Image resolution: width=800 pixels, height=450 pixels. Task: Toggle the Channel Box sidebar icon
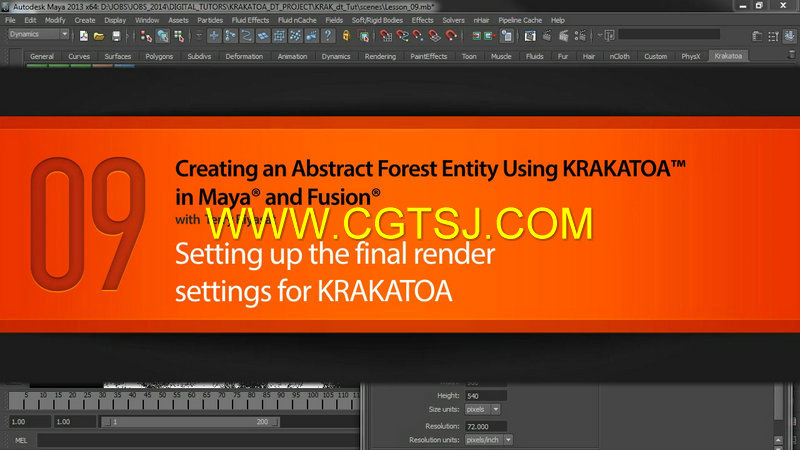(x=790, y=36)
